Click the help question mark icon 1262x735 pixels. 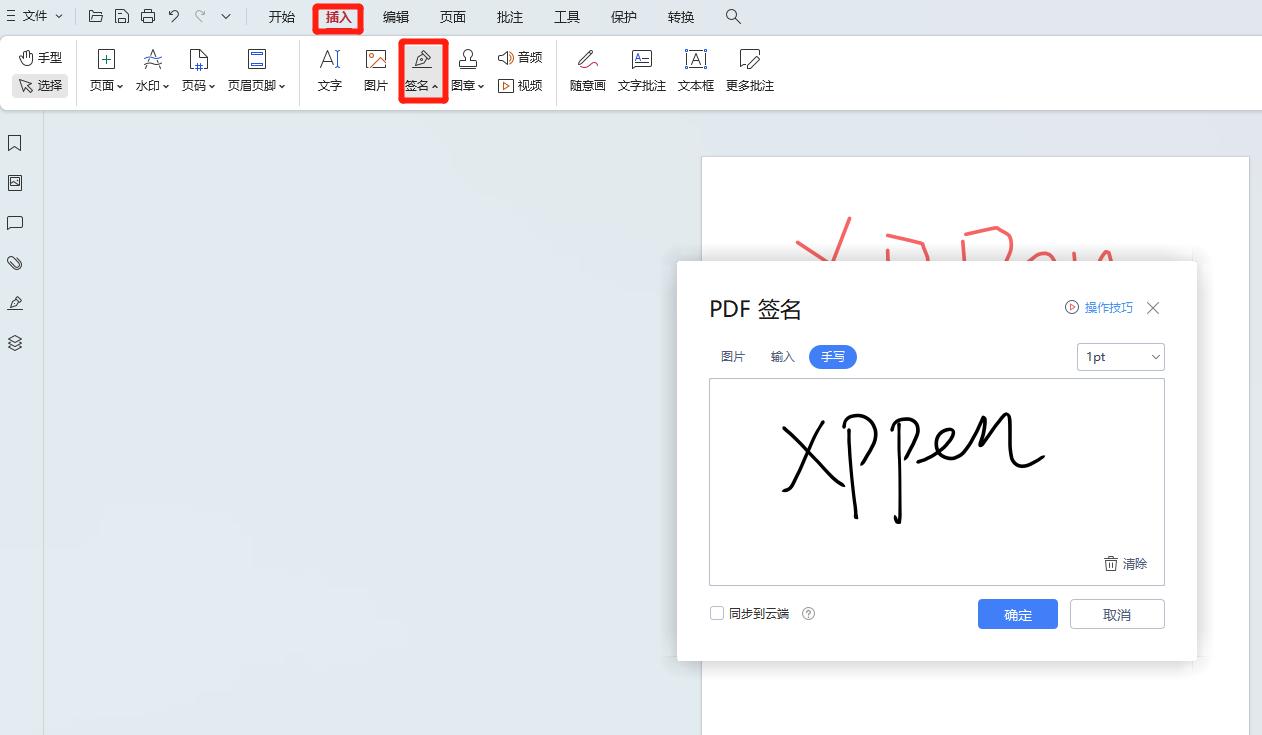coord(809,614)
